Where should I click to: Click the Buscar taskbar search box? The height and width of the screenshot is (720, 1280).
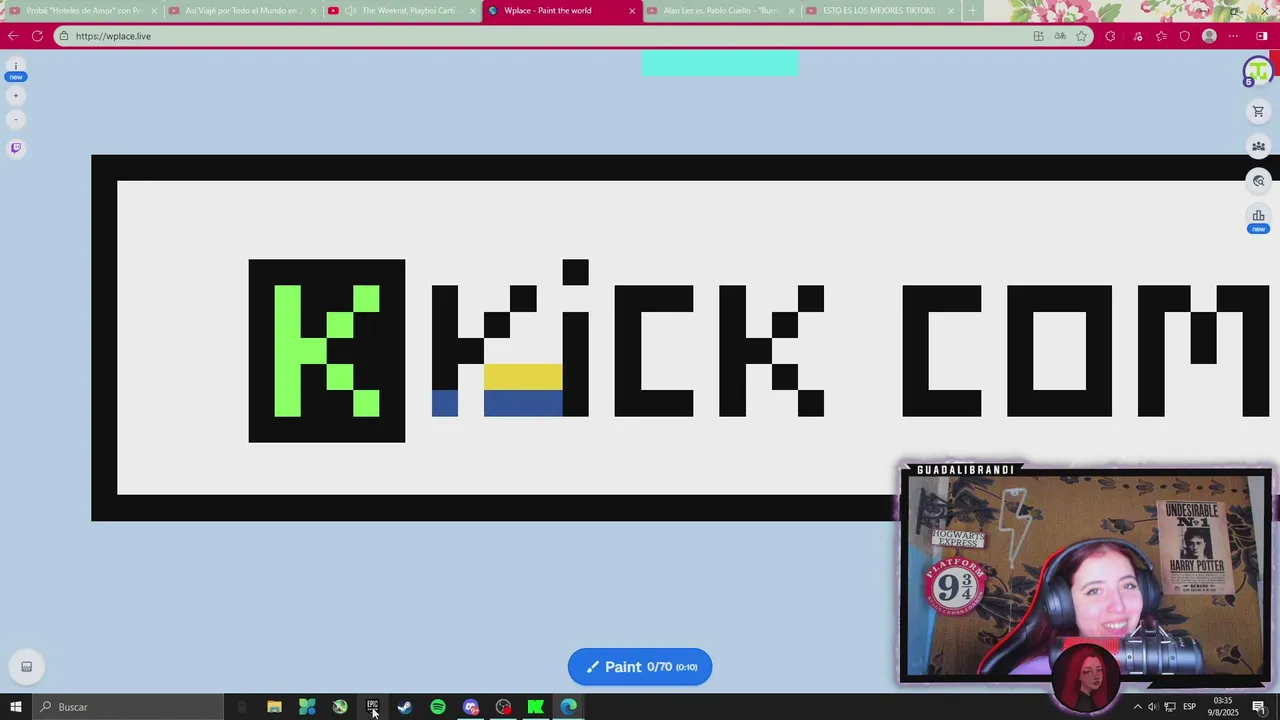[x=128, y=707]
